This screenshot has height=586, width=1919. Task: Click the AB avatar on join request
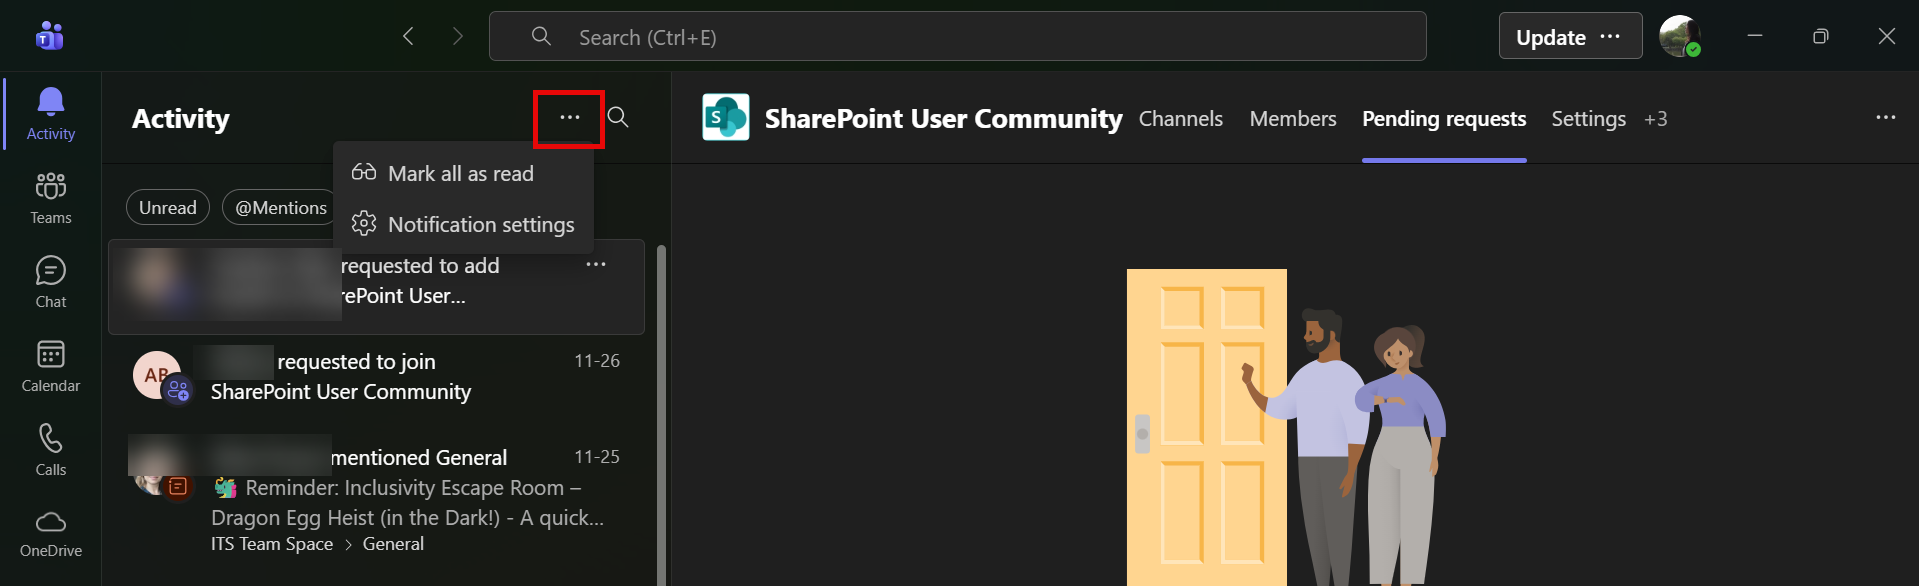point(157,375)
